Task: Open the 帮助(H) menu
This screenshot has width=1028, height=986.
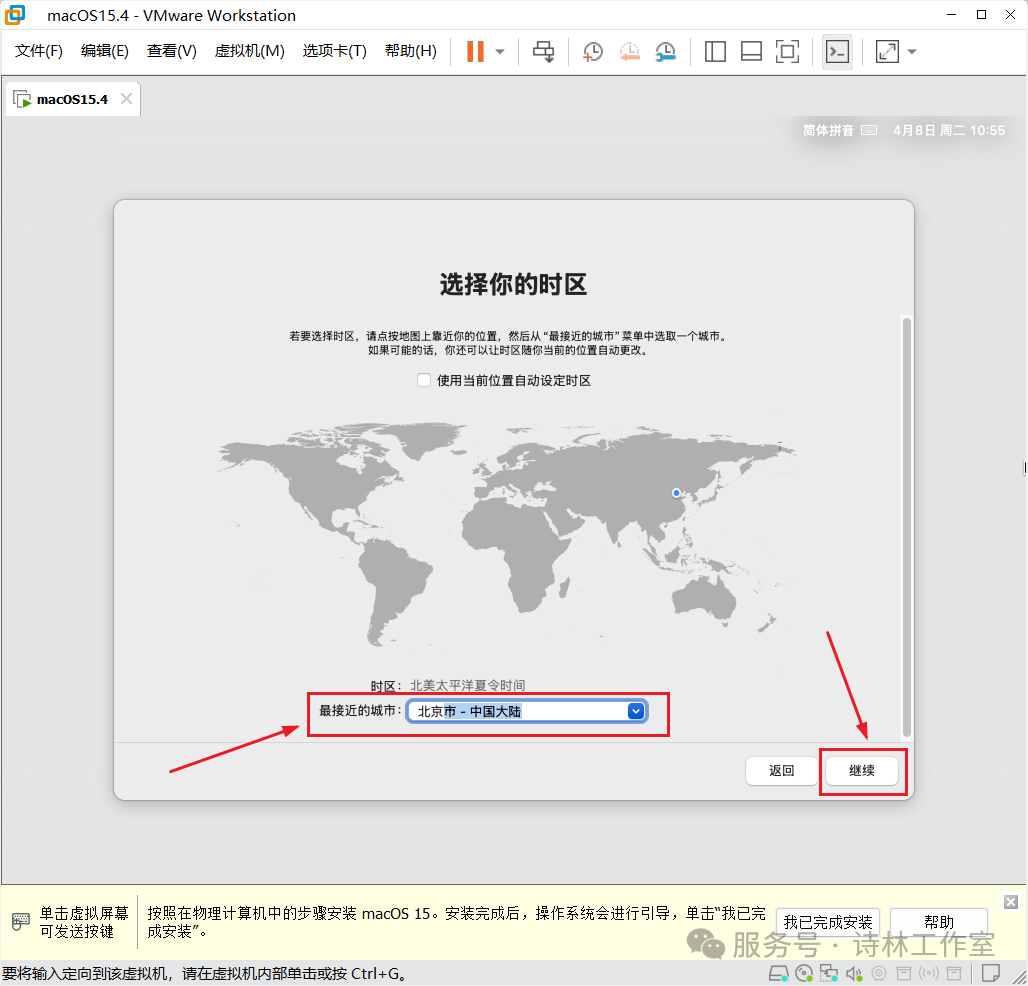Action: click(x=411, y=50)
